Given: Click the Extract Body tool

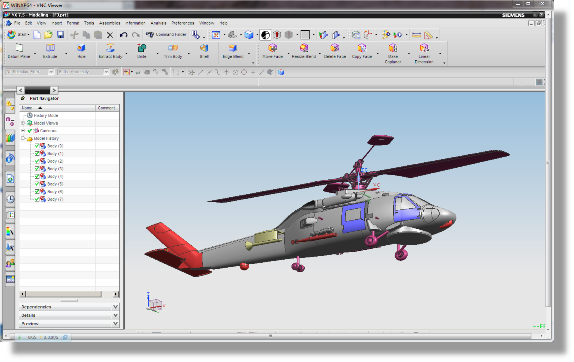Looking at the screenshot, I should pos(110,51).
